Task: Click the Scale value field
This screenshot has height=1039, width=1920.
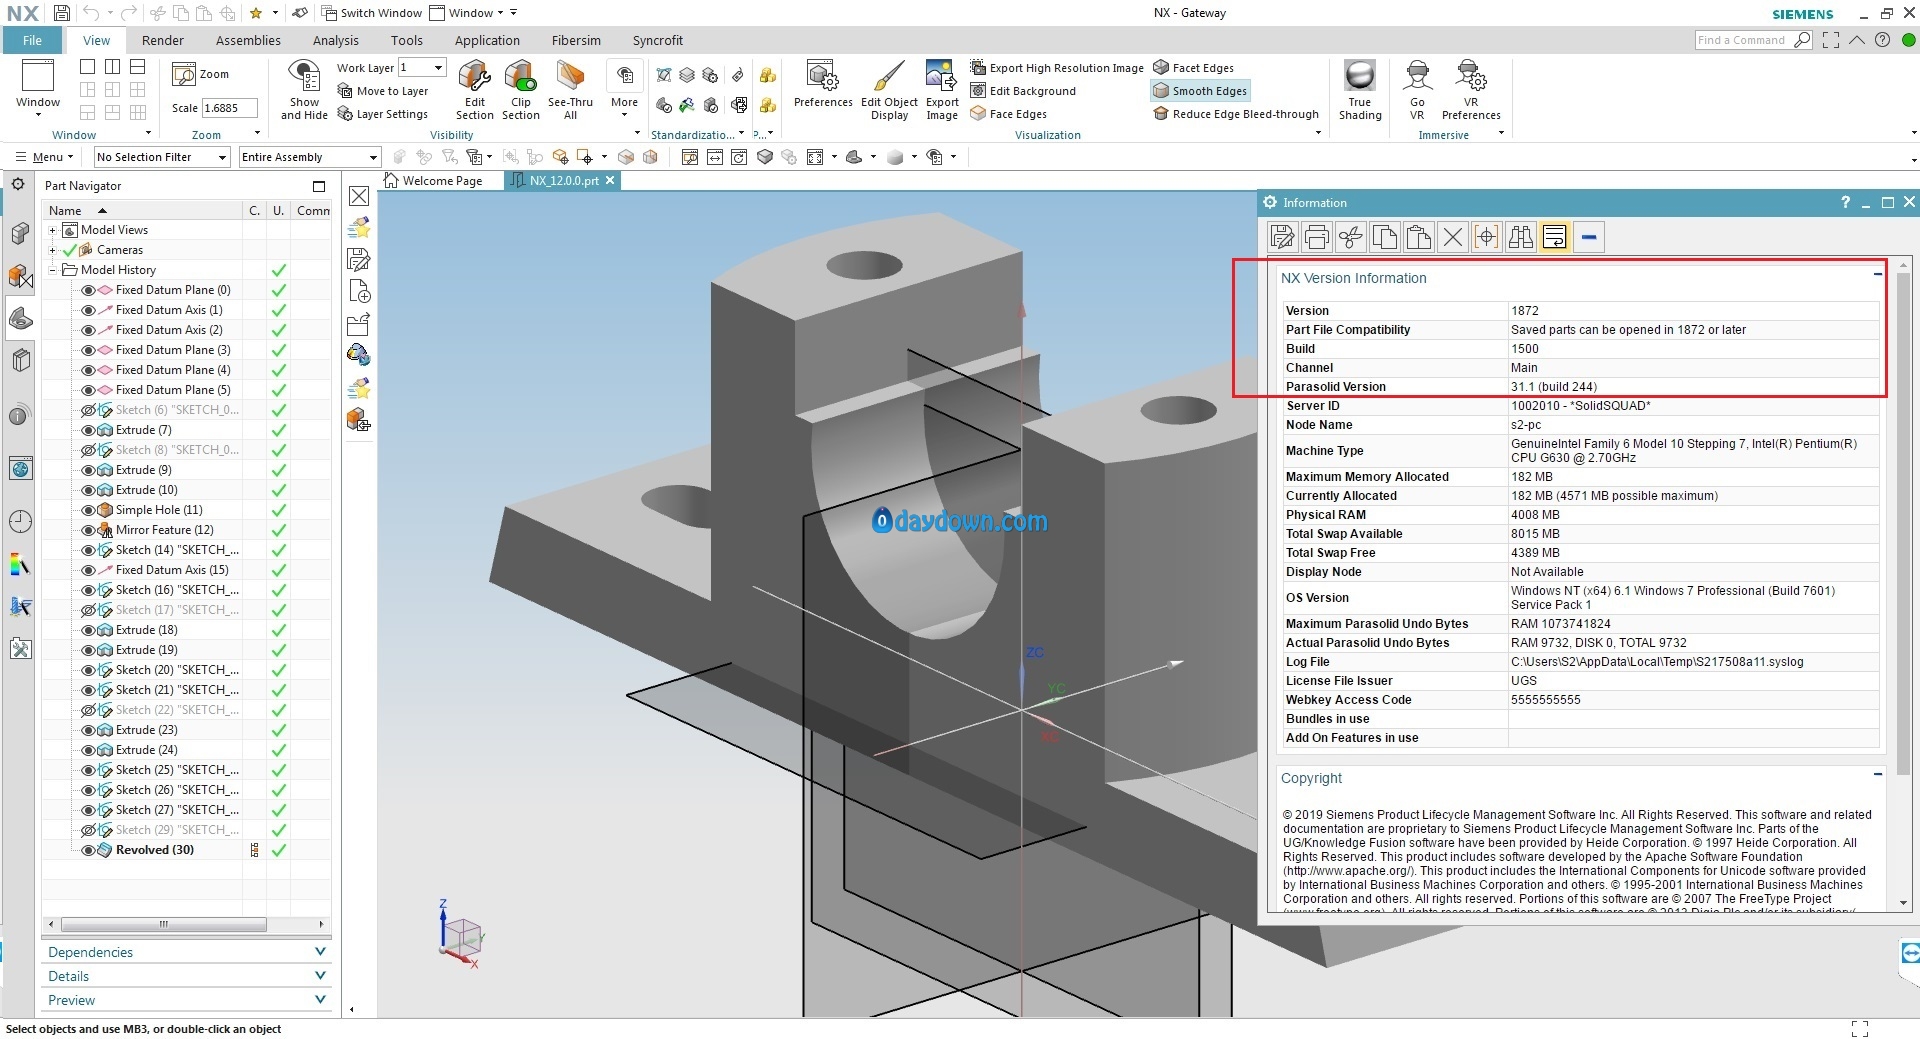Action: pos(229,108)
